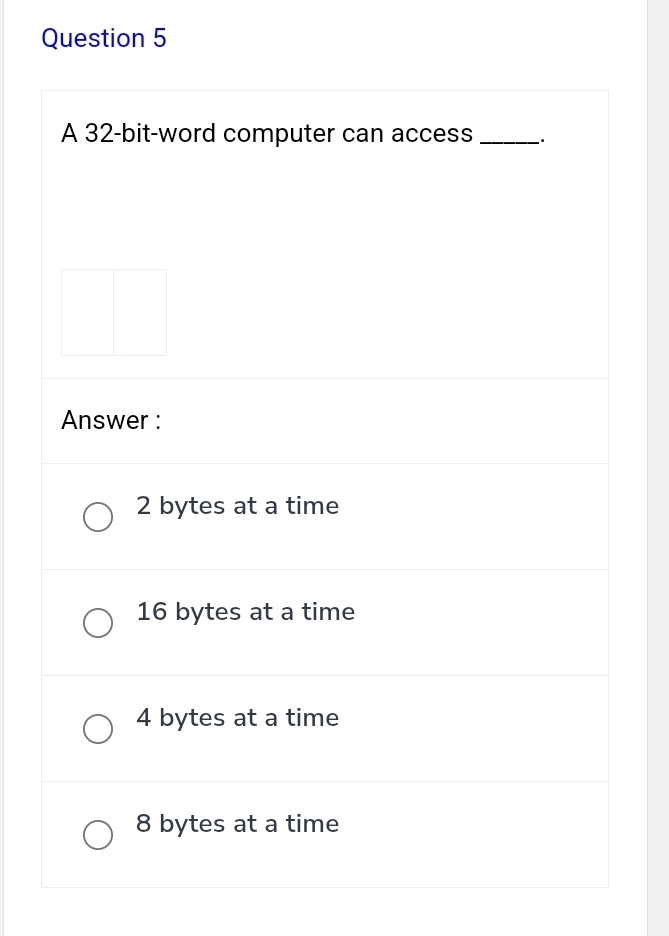Click the row containing '16 bytes at a time'
This screenshot has width=669, height=936.
(x=325, y=622)
